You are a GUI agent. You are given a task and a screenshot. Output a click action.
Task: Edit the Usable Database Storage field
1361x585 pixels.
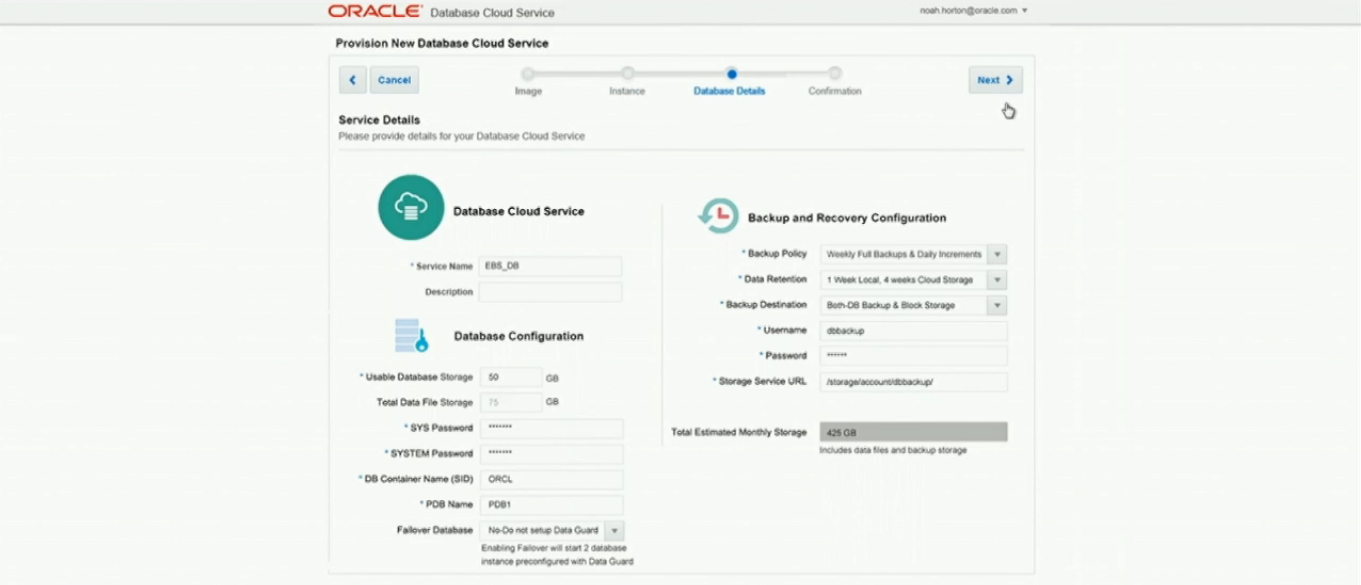(511, 377)
